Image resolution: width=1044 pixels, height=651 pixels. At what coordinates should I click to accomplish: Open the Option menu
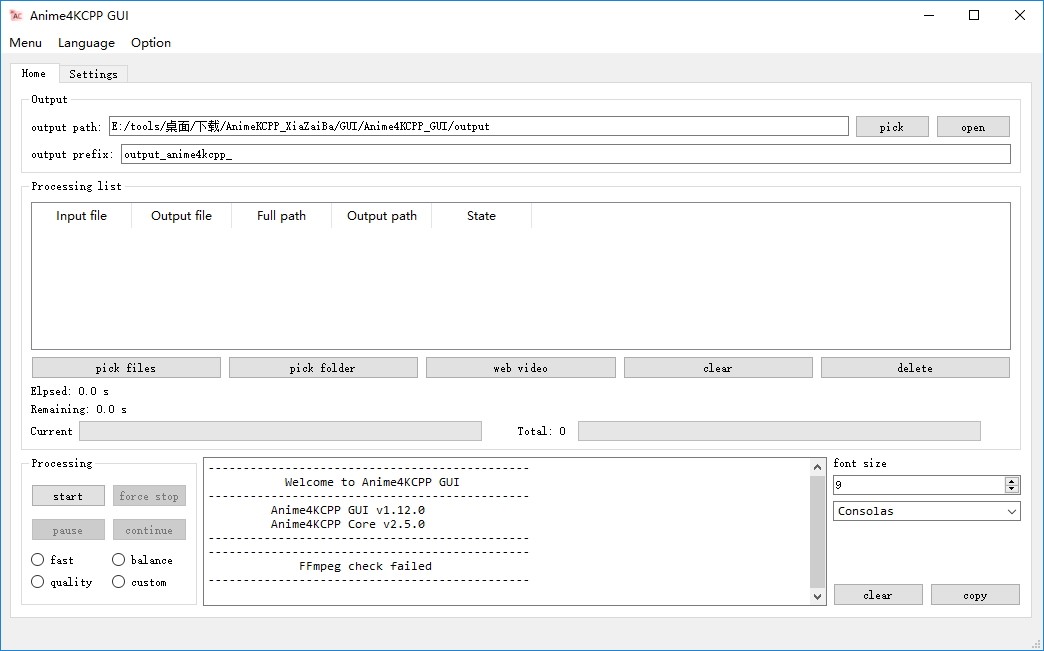[x=151, y=43]
